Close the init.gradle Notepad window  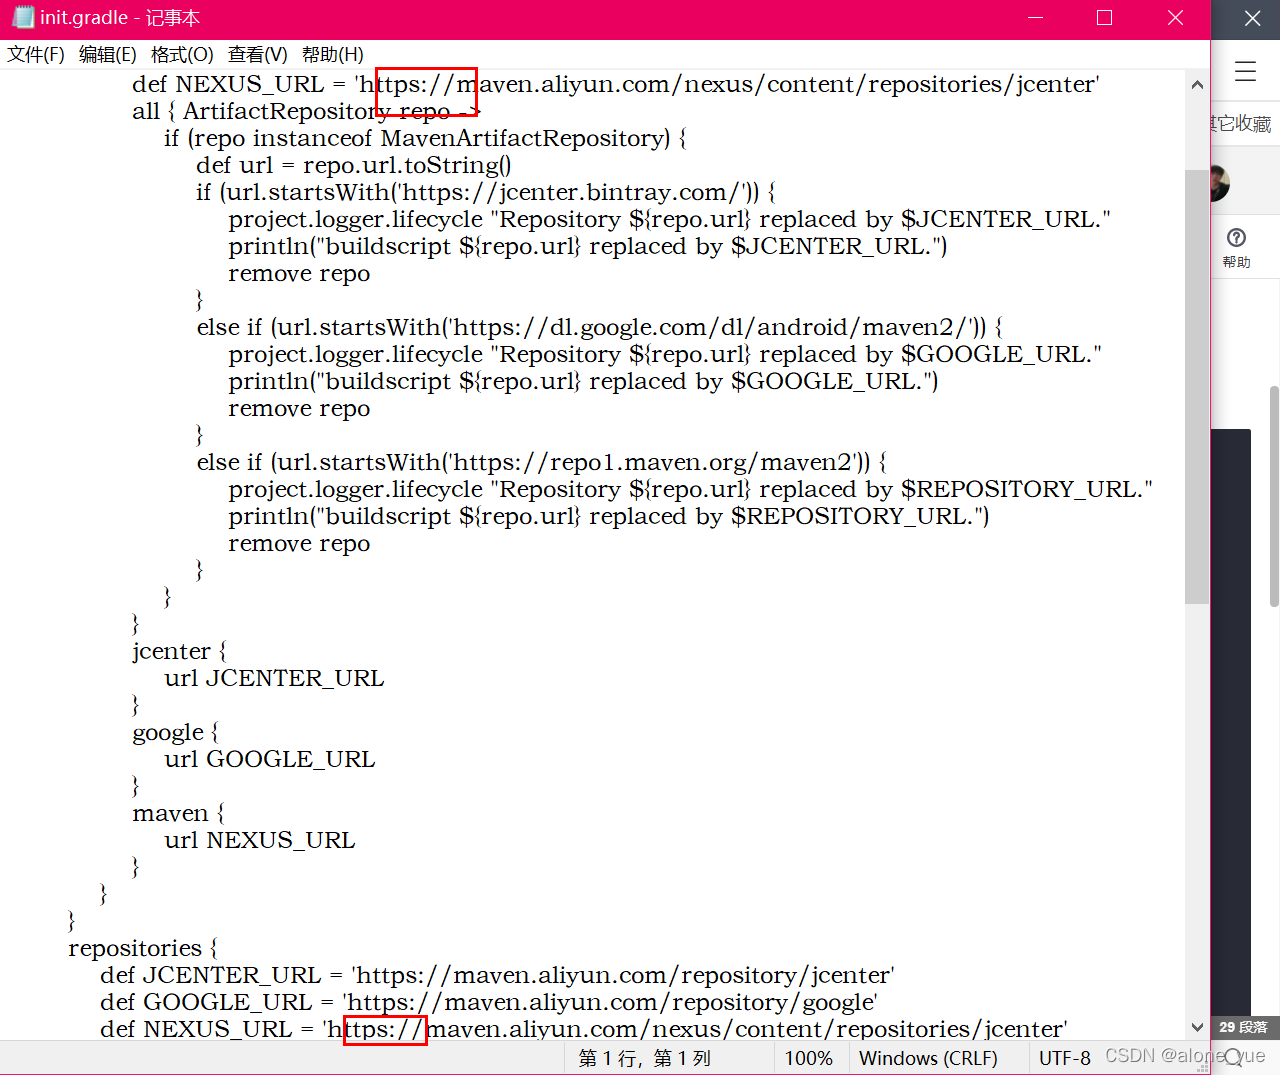tap(1175, 18)
